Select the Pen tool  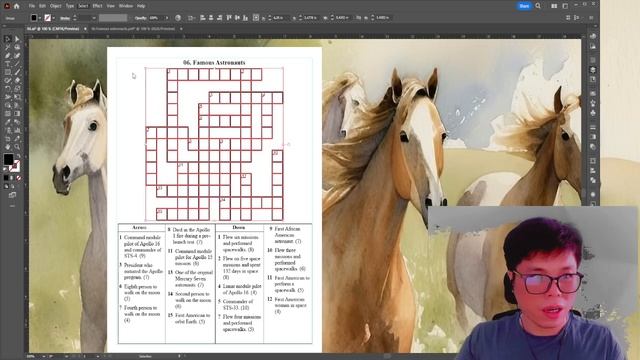point(7,55)
